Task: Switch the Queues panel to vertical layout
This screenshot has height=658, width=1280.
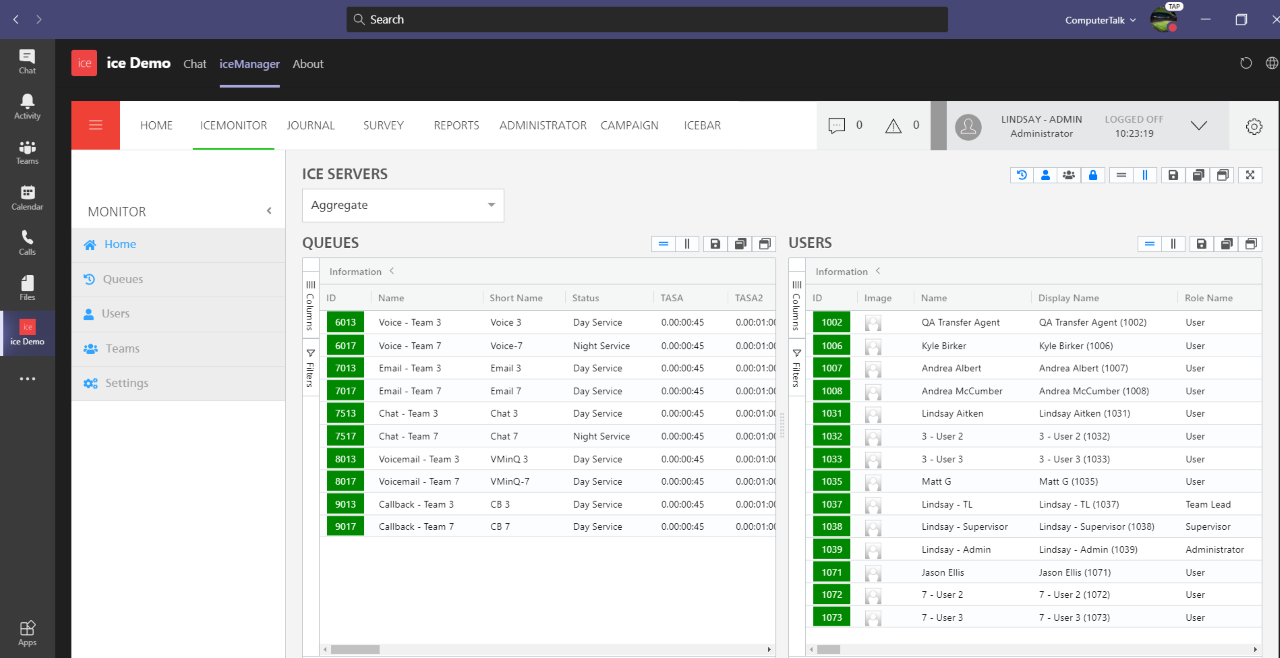Action: pos(687,243)
